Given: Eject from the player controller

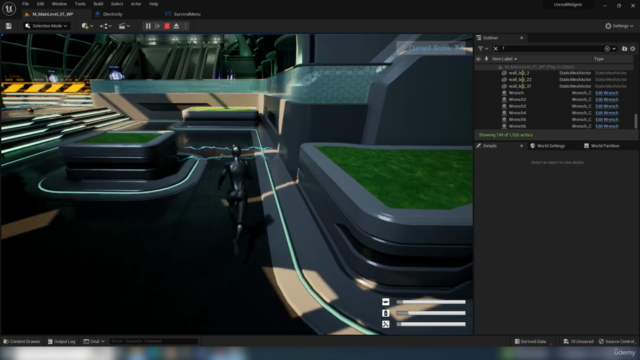Looking at the screenshot, I should [176, 26].
